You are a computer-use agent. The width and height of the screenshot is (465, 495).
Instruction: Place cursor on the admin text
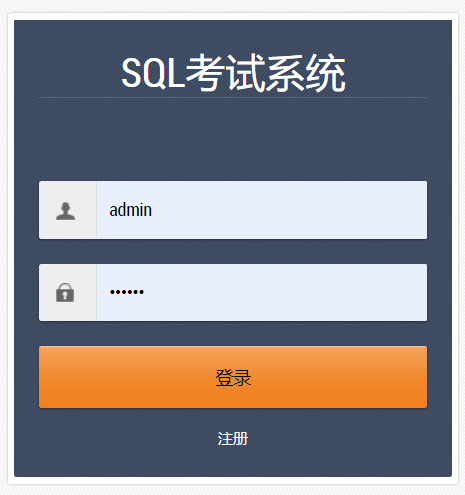(x=131, y=210)
